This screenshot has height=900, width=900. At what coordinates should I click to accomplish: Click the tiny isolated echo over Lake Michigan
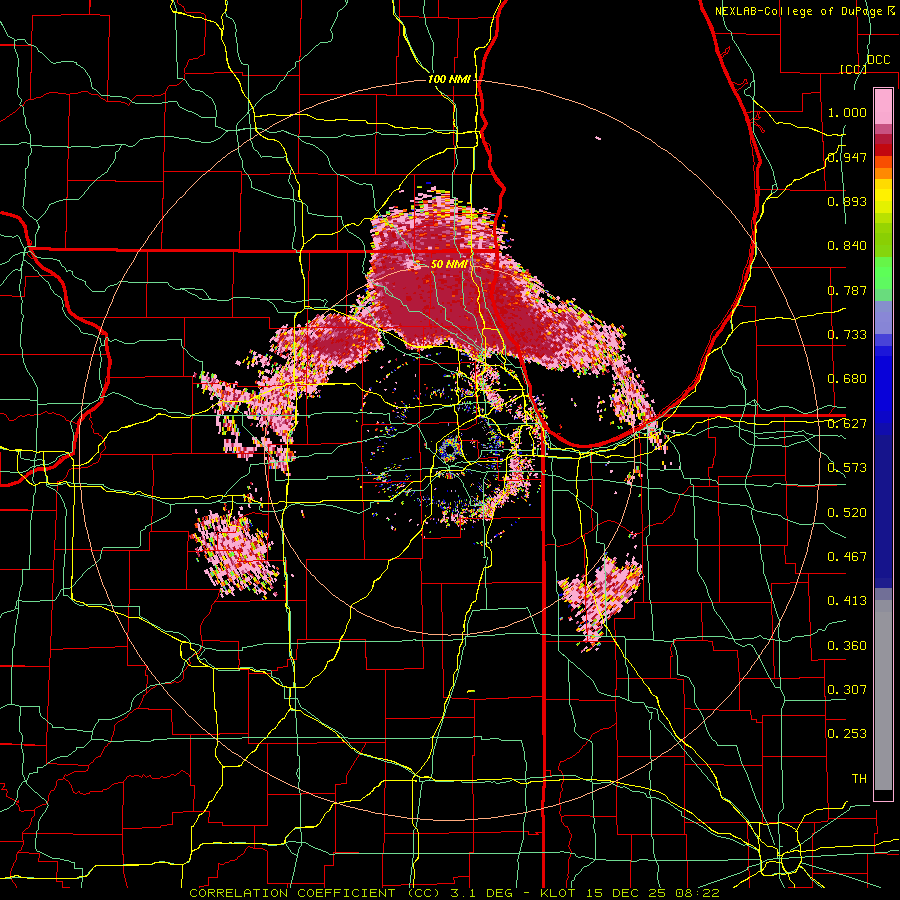[598, 138]
